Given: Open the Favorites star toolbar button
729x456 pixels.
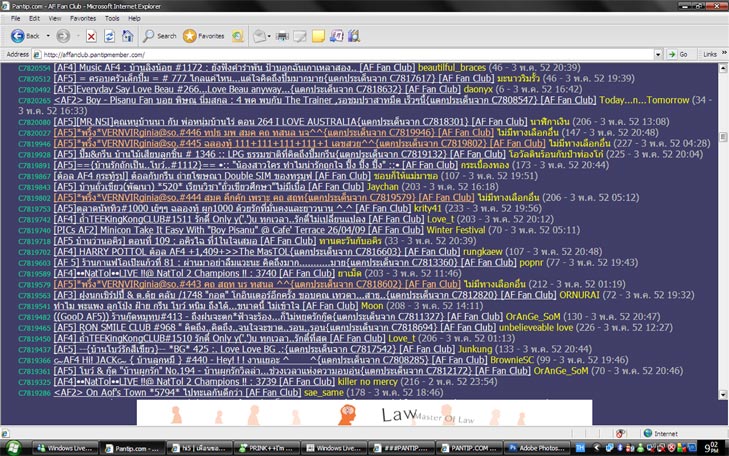Looking at the screenshot, I should click(x=204, y=36).
